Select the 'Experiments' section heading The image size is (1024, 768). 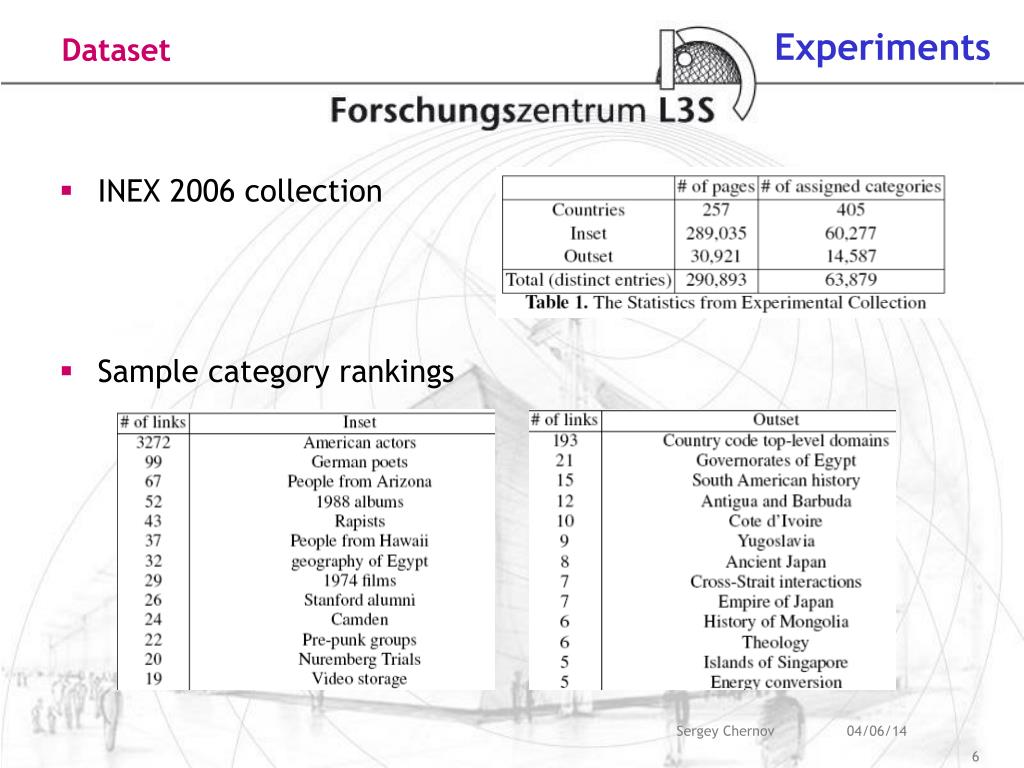tap(882, 48)
